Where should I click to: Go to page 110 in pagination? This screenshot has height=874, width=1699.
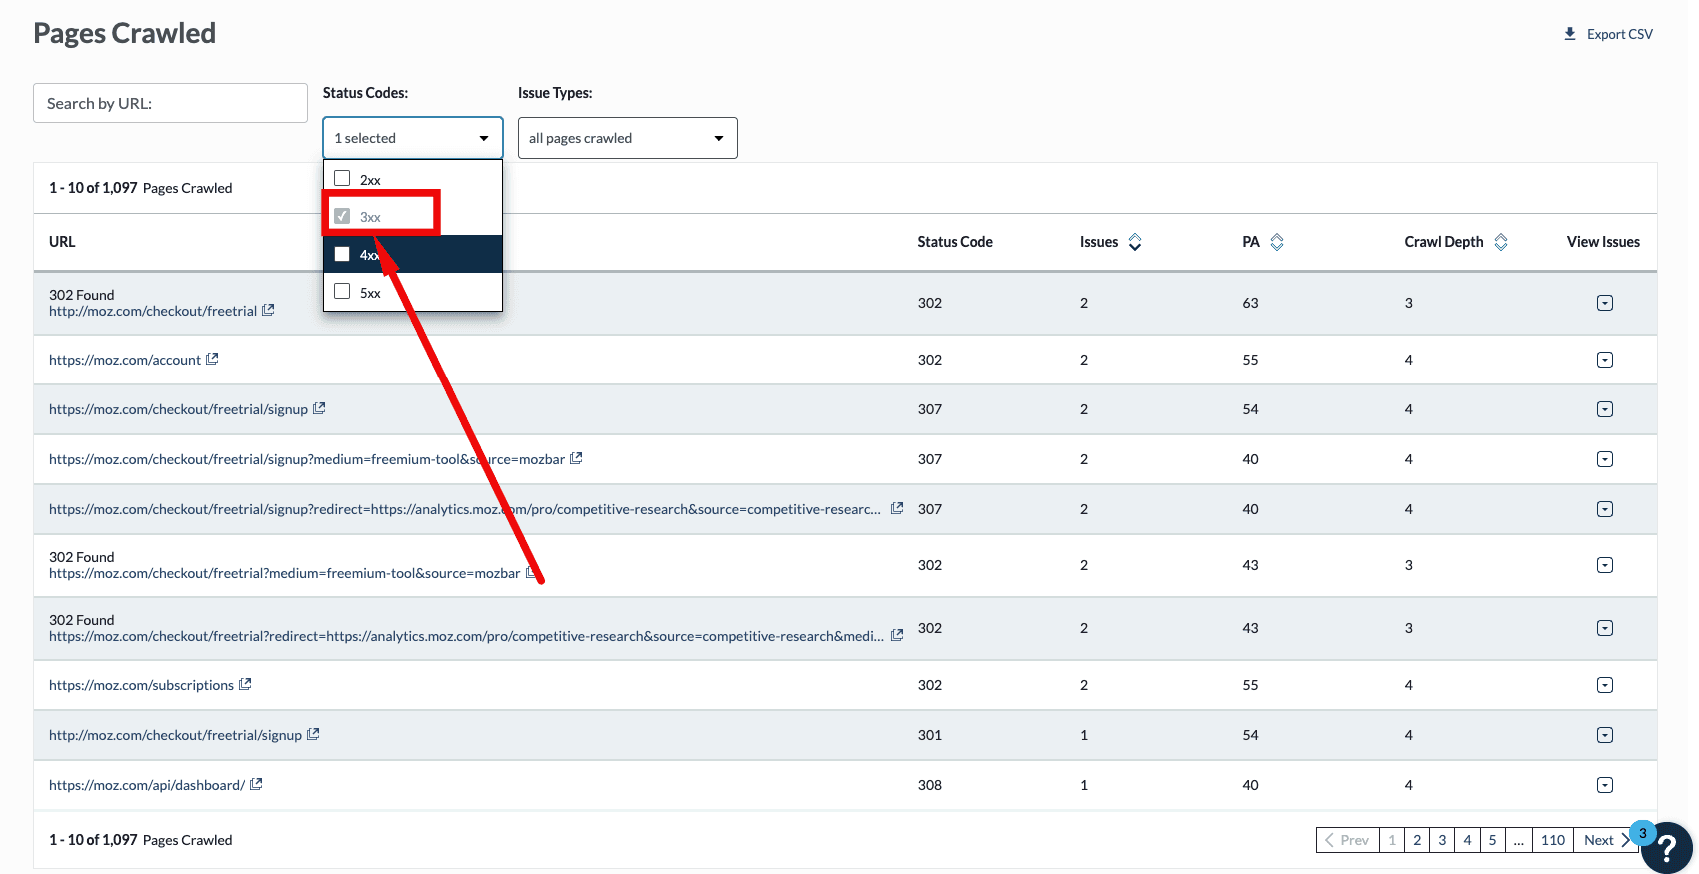click(x=1552, y=840)
